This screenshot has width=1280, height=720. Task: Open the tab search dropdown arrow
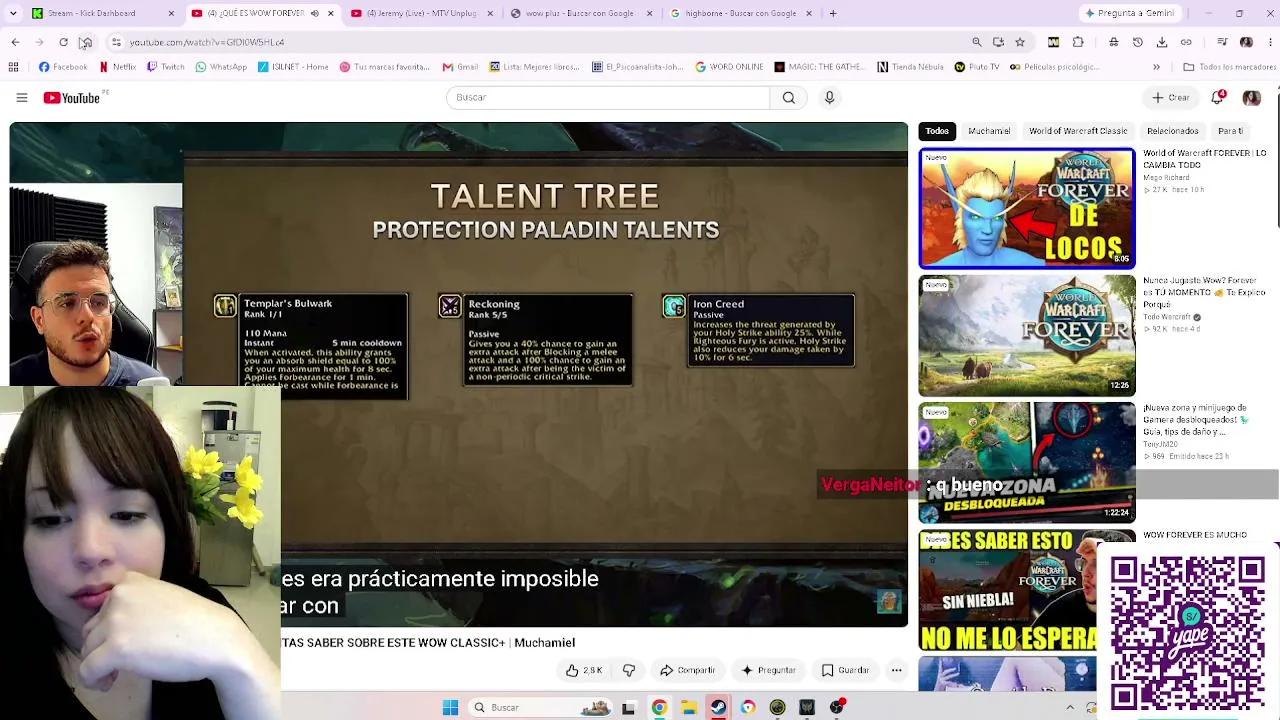tap(12, 13)
